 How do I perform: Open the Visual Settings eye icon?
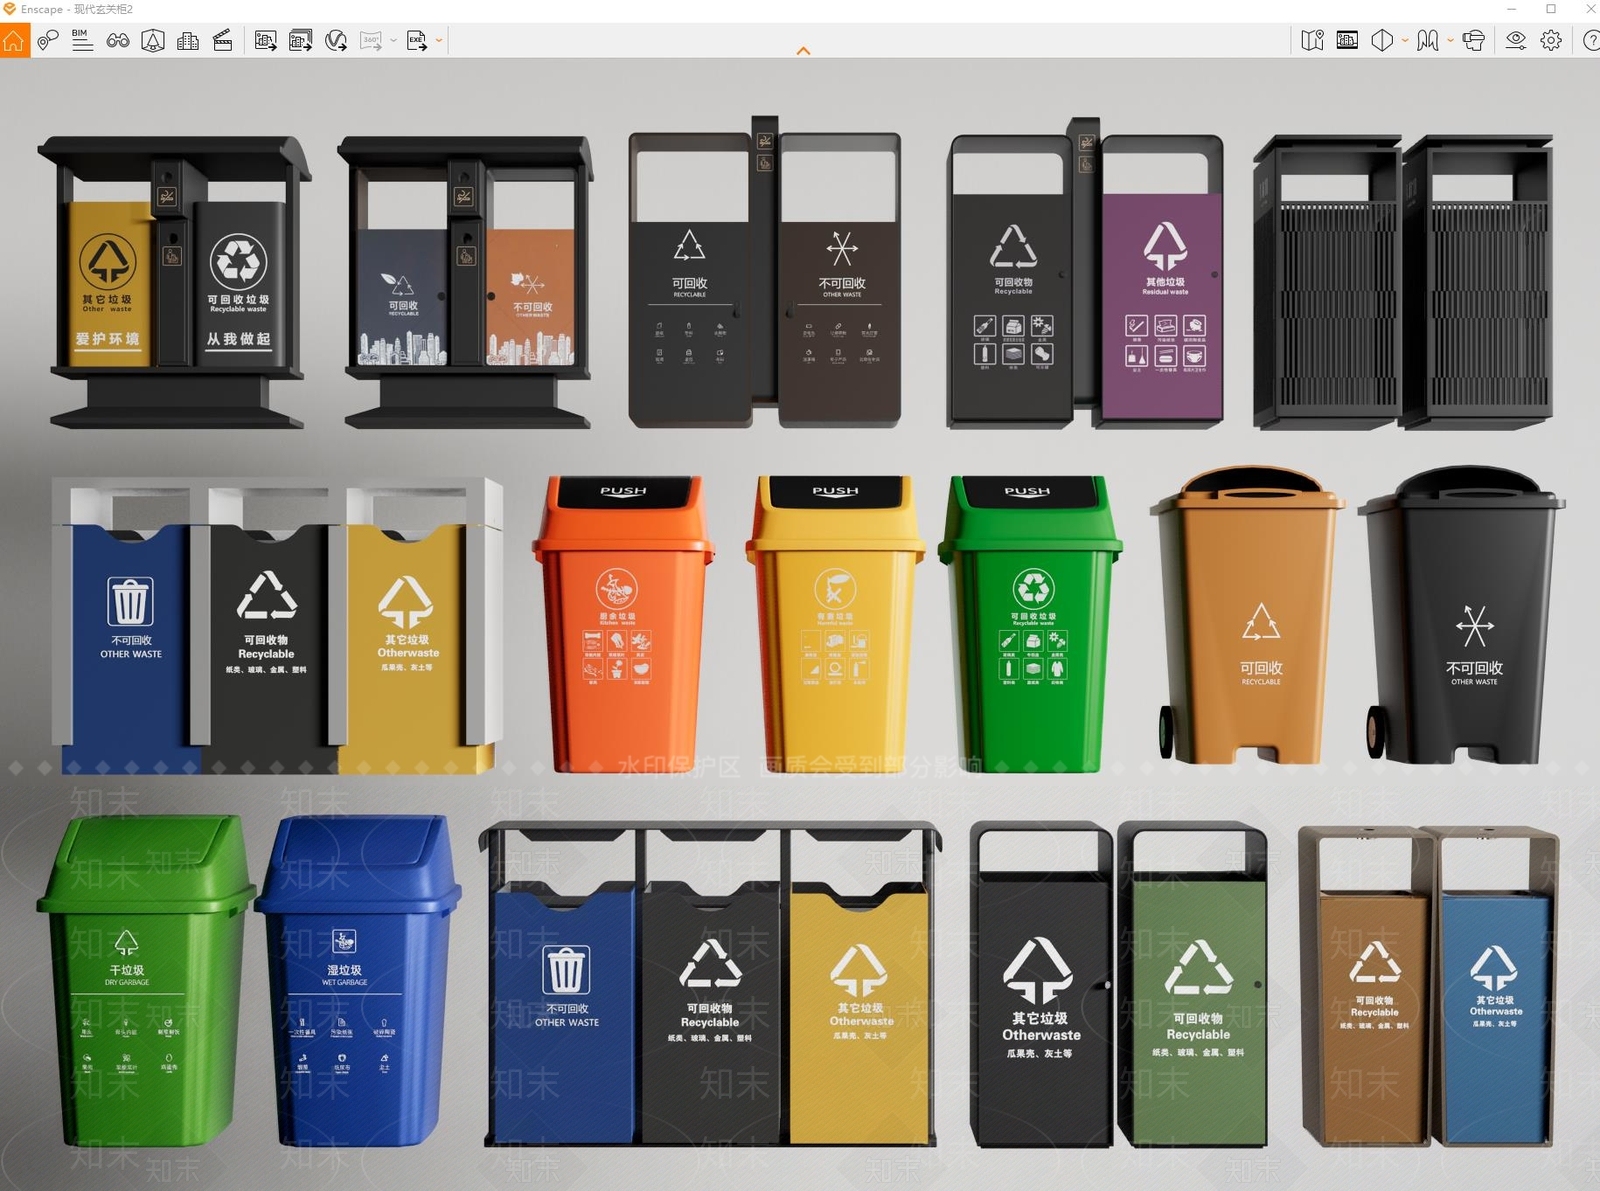coord(1516,41)
